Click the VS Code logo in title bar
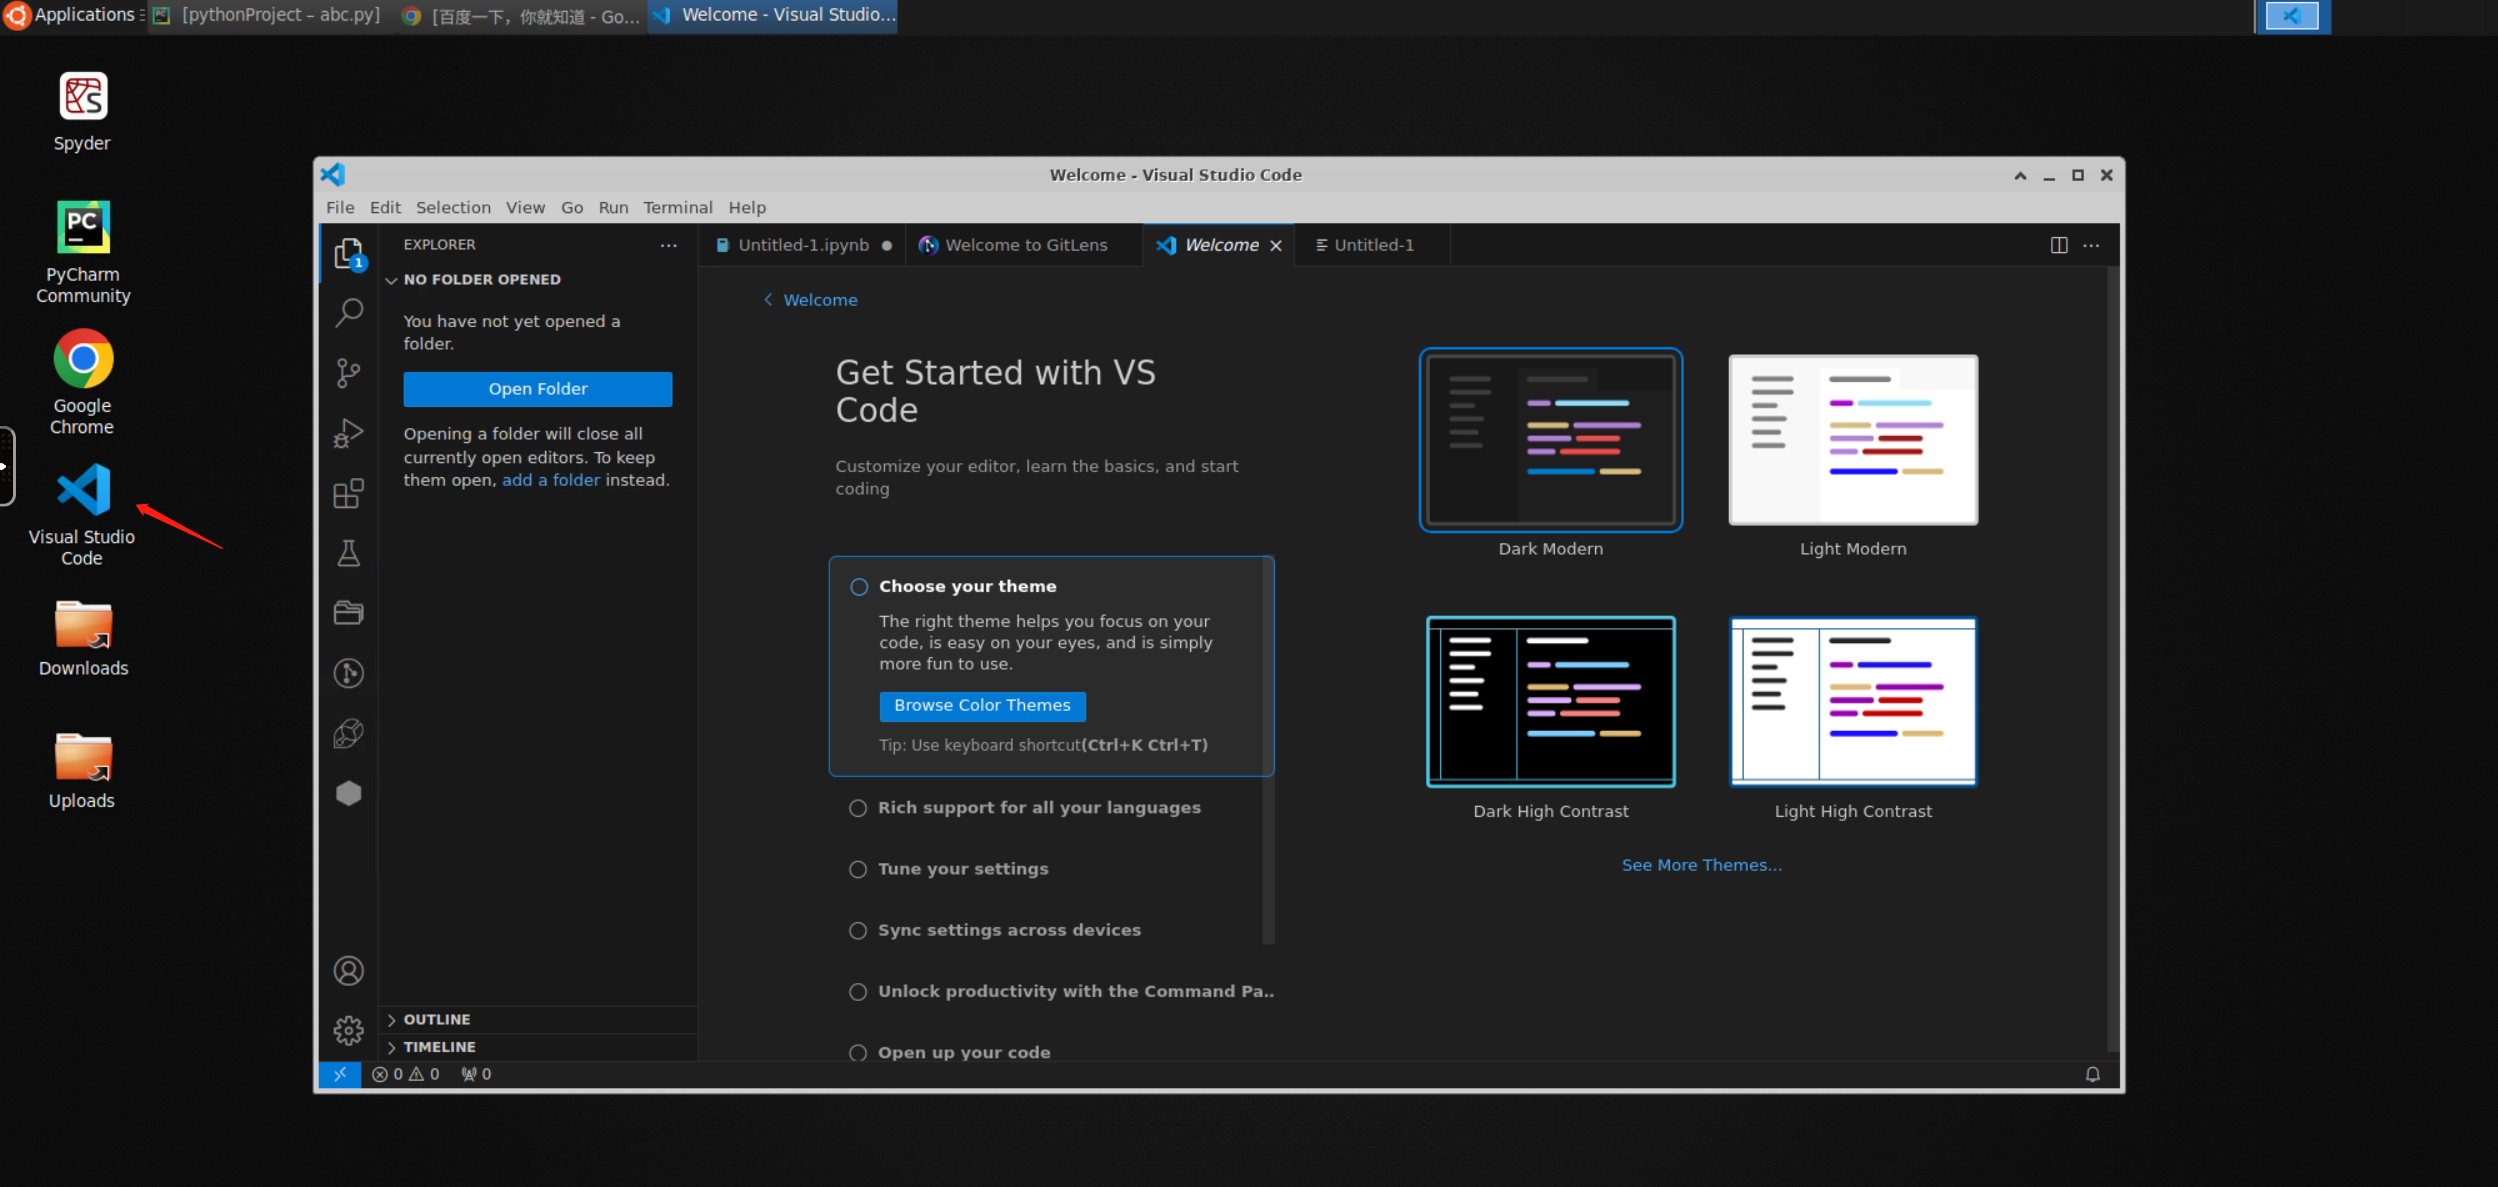Screen dimensions: 2498x1187 [333, 175]
